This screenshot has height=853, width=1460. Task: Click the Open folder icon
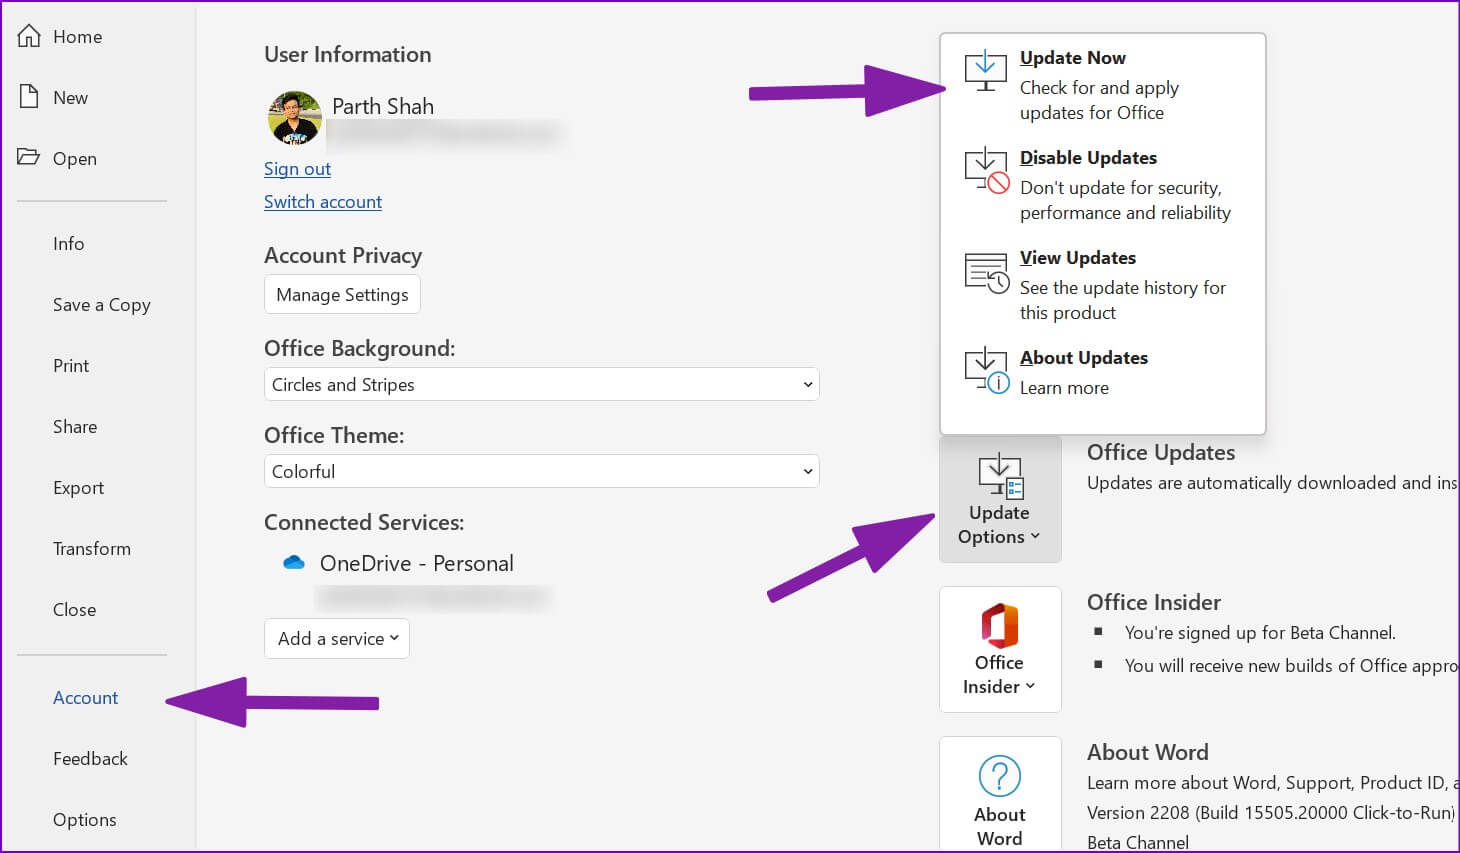[28, 157]
